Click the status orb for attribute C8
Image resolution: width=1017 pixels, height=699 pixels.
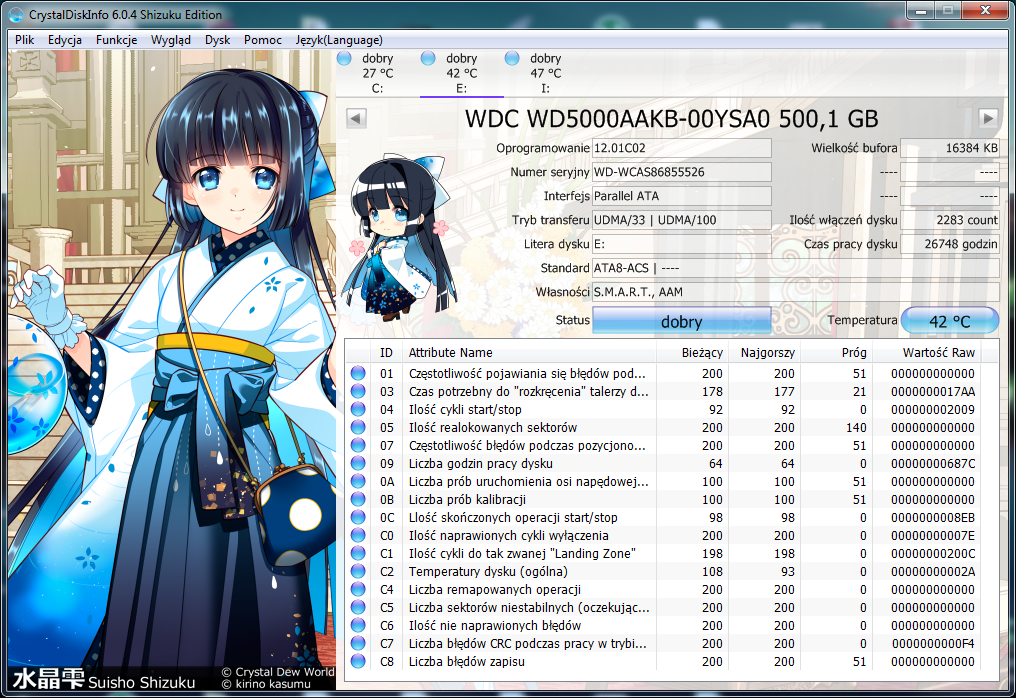(x=358, y=661)
